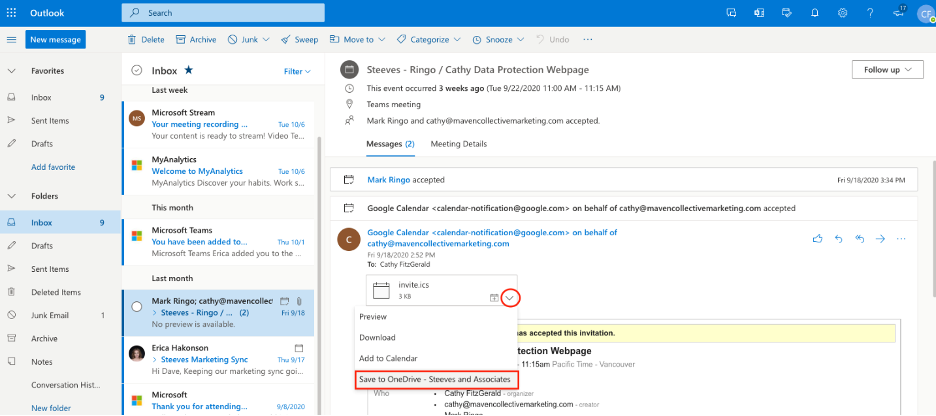Click the add-to-calendar icon on invite.ics attachment

click(494, 297)
